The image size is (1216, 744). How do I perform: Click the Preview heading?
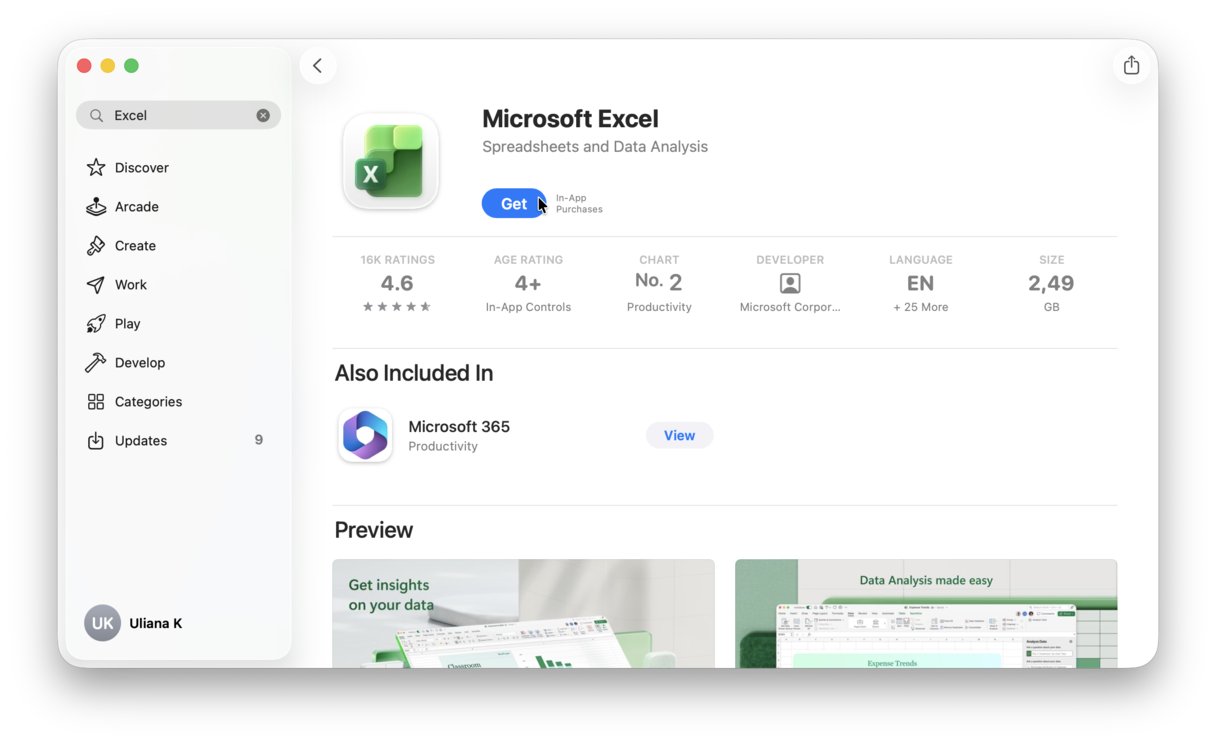coord(374,530)
